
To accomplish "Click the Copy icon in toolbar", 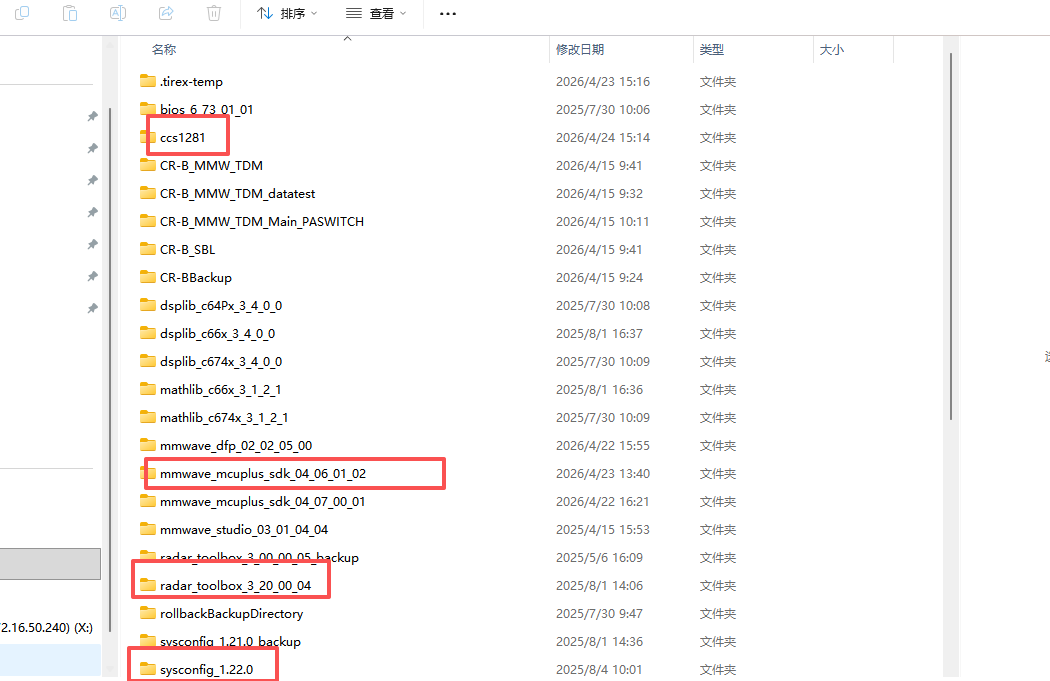I will coord(22,13).
